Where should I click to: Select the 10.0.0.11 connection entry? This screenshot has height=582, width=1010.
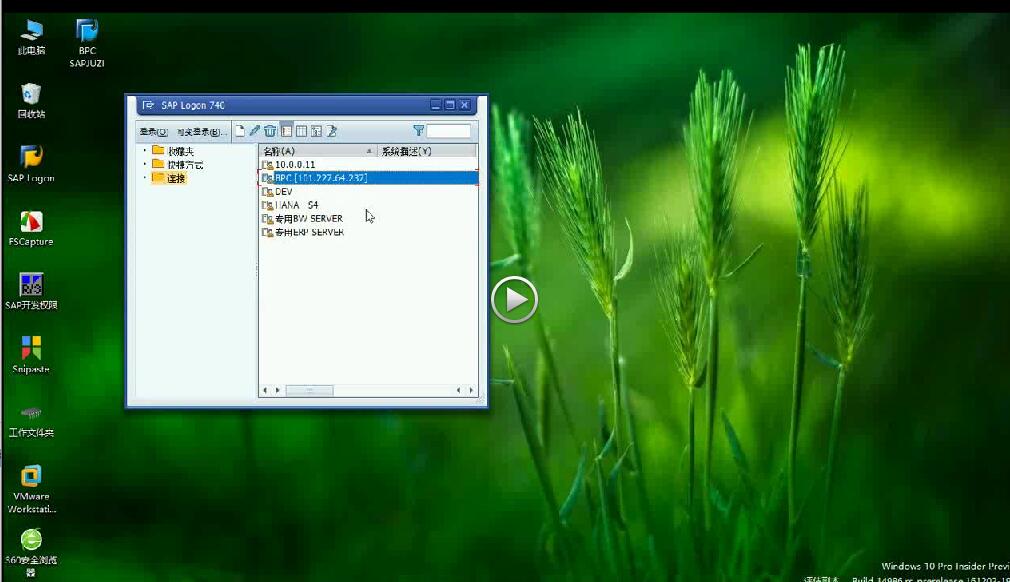(295, 164)
